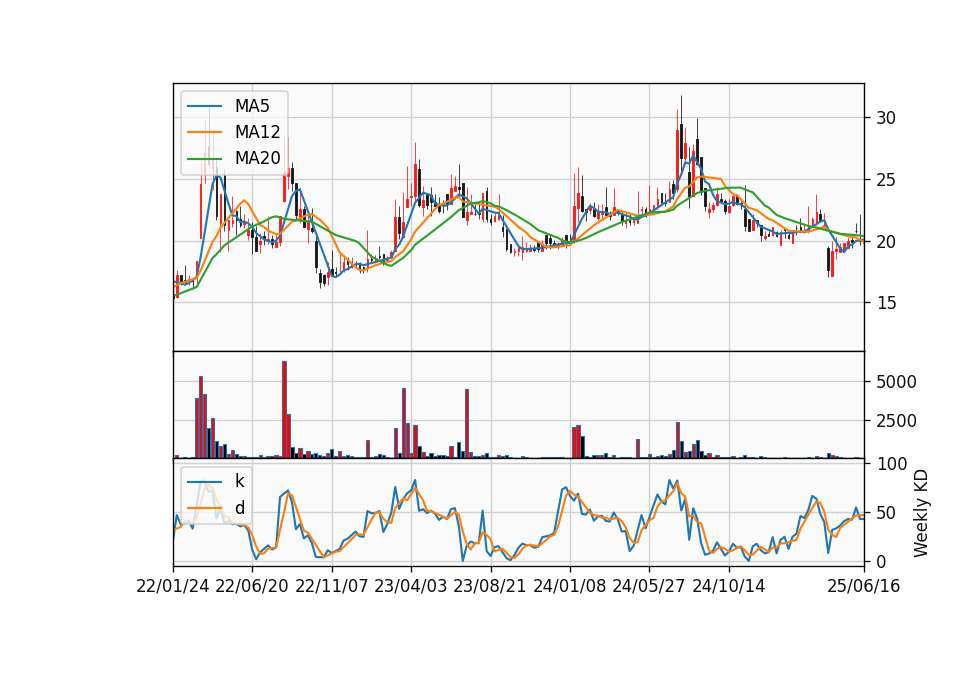
Task: Click the 22/11/07 date tick label
Action: click(331, 586)
